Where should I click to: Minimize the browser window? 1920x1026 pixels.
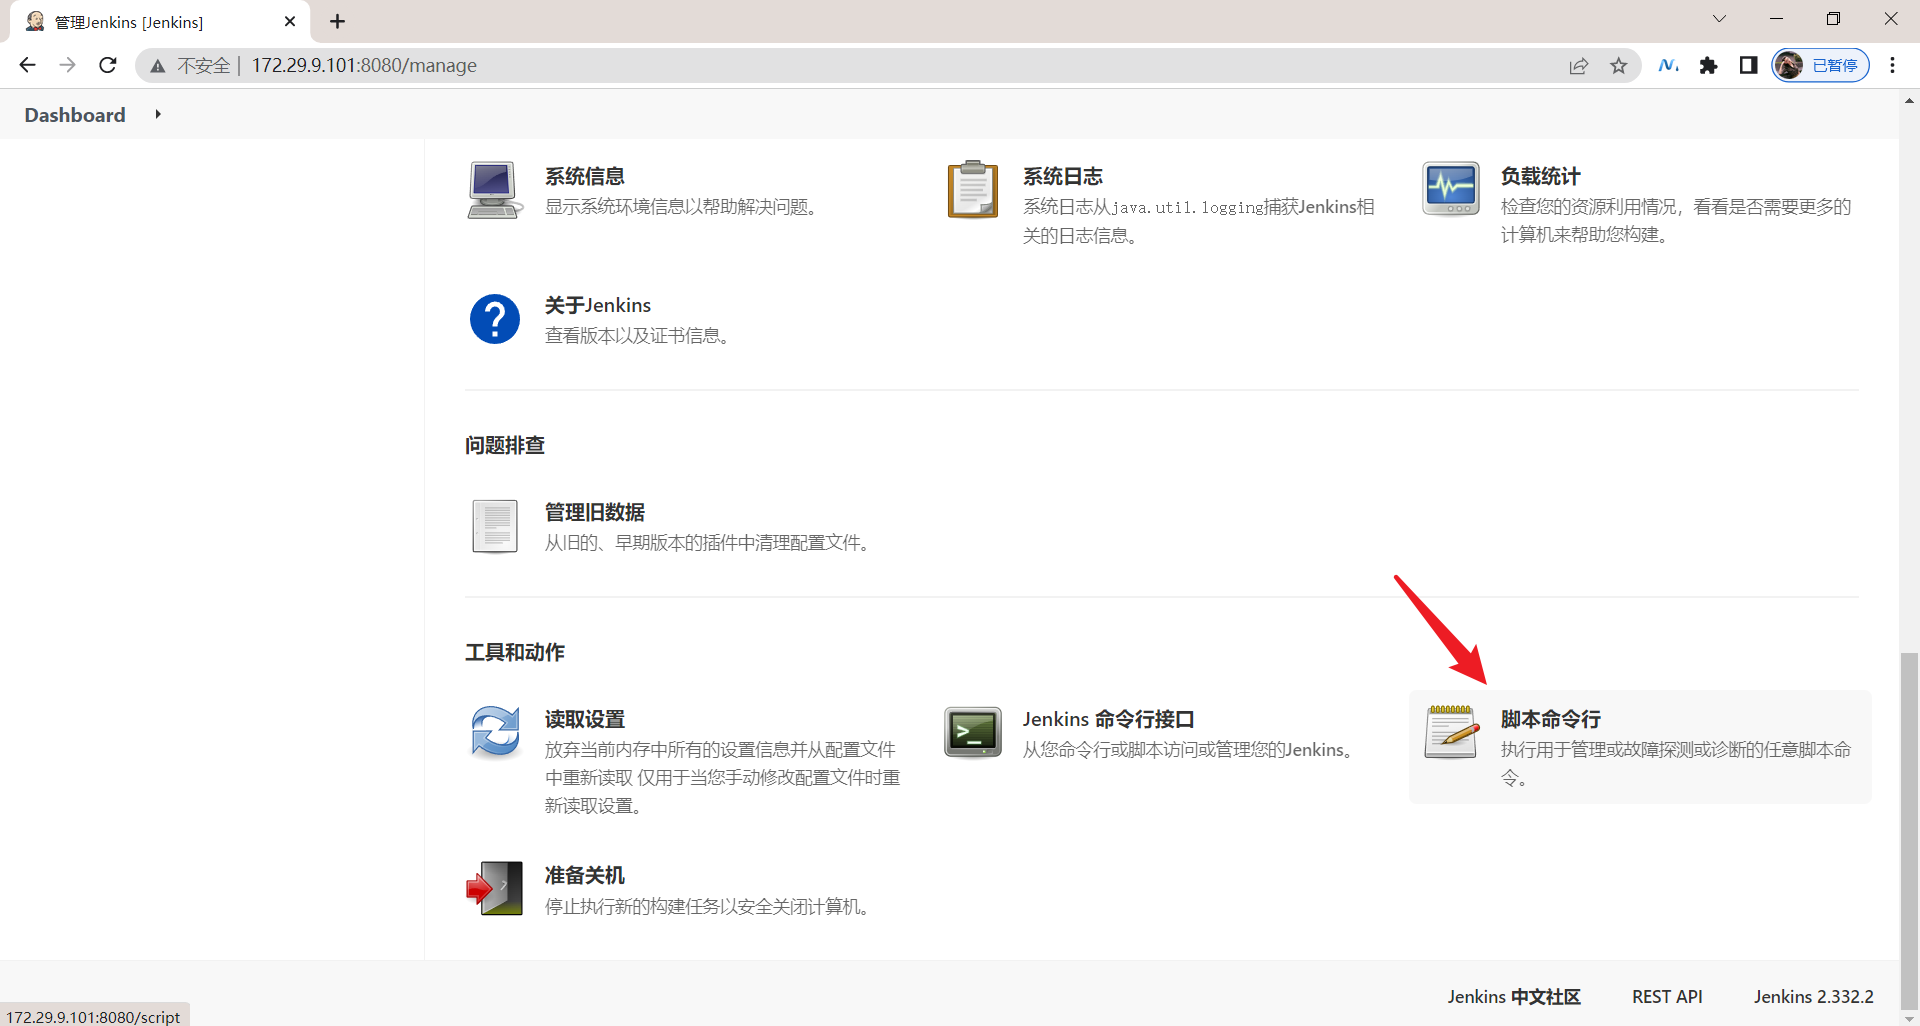click(x=1777, y=19)
